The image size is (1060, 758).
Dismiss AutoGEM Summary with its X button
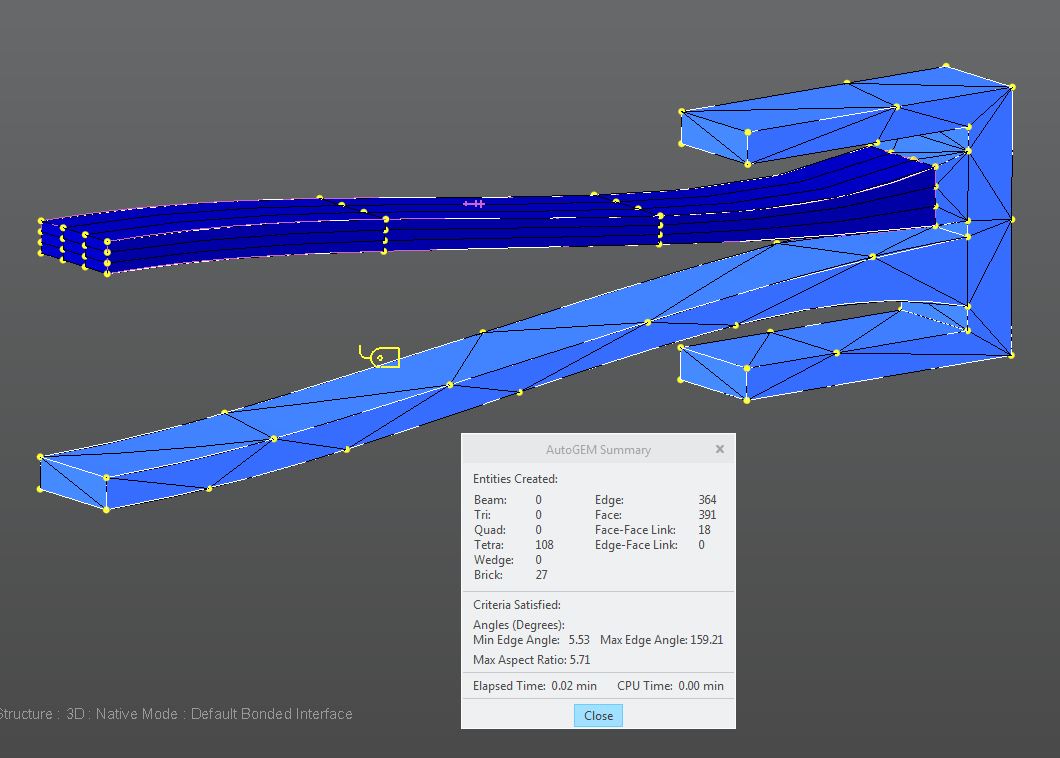coord(719,449)
